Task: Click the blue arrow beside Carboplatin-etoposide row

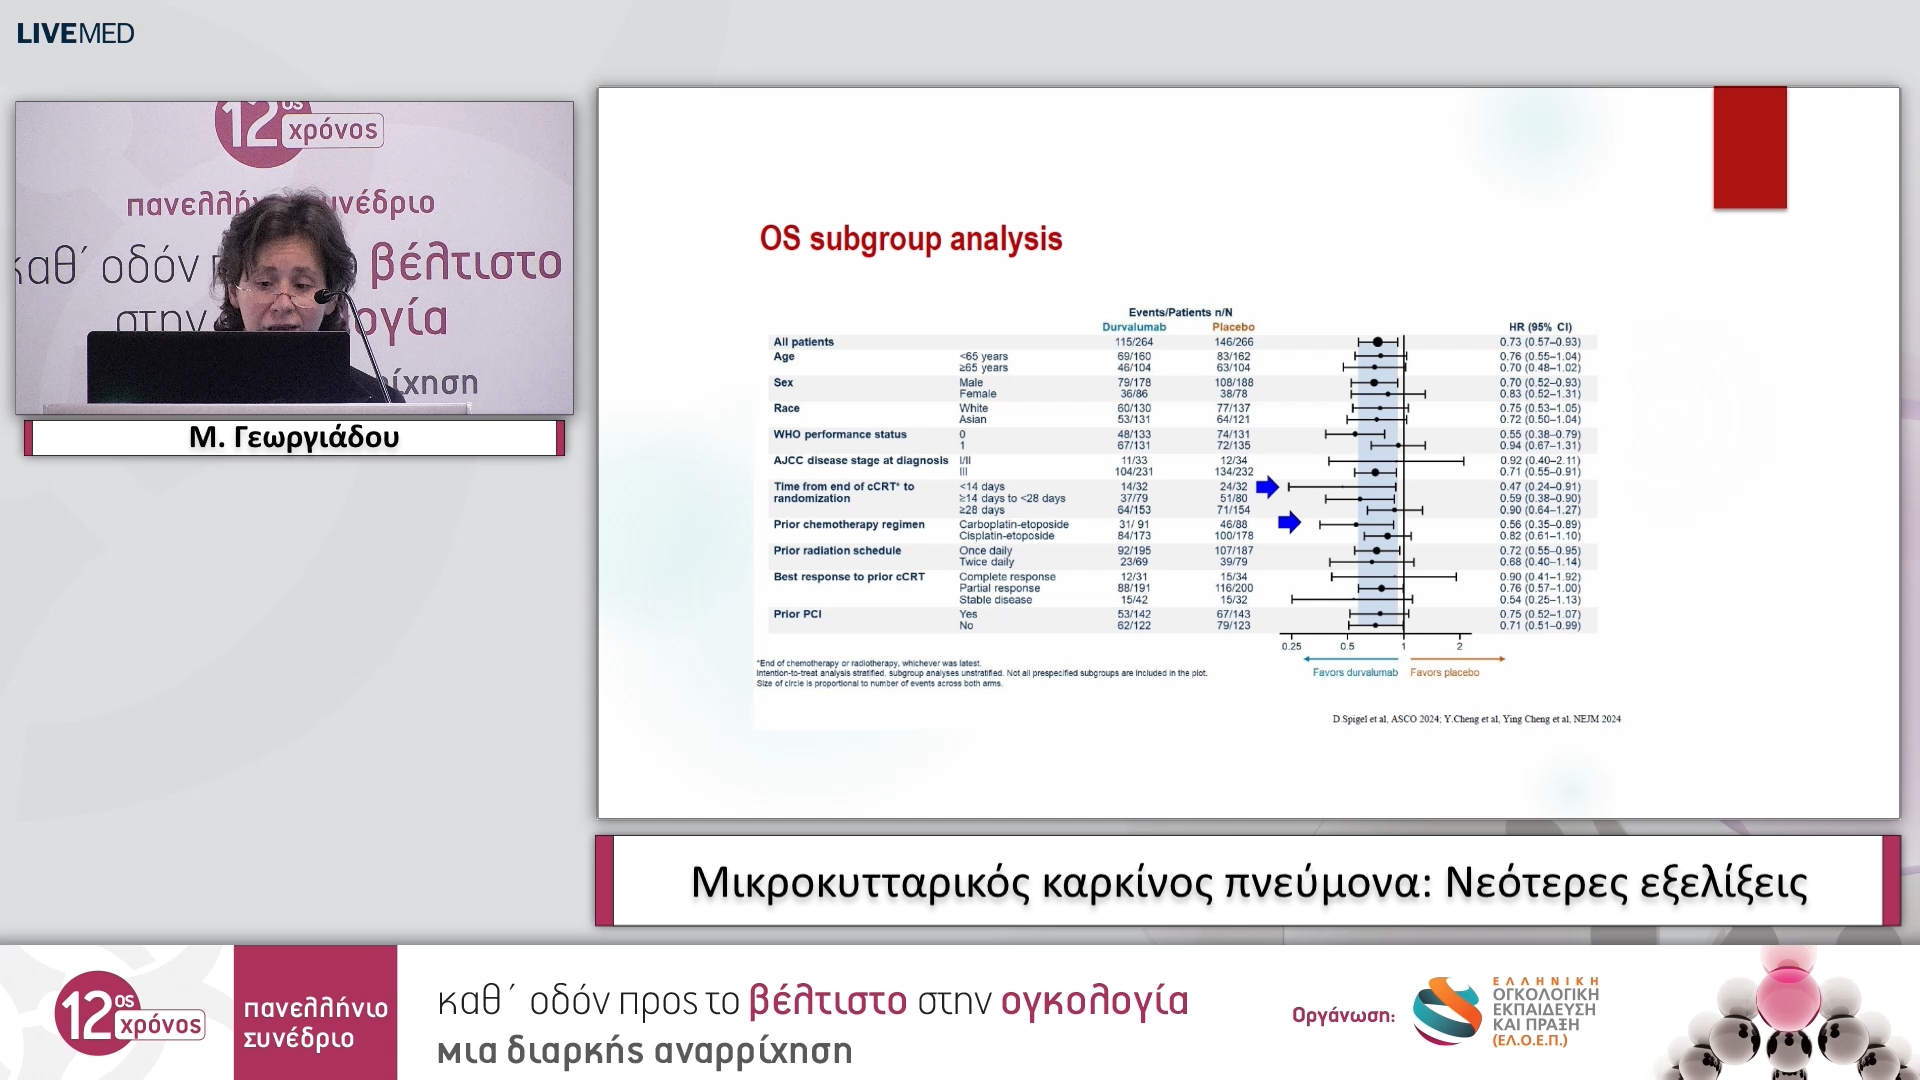Action: tap(1288, 523)
